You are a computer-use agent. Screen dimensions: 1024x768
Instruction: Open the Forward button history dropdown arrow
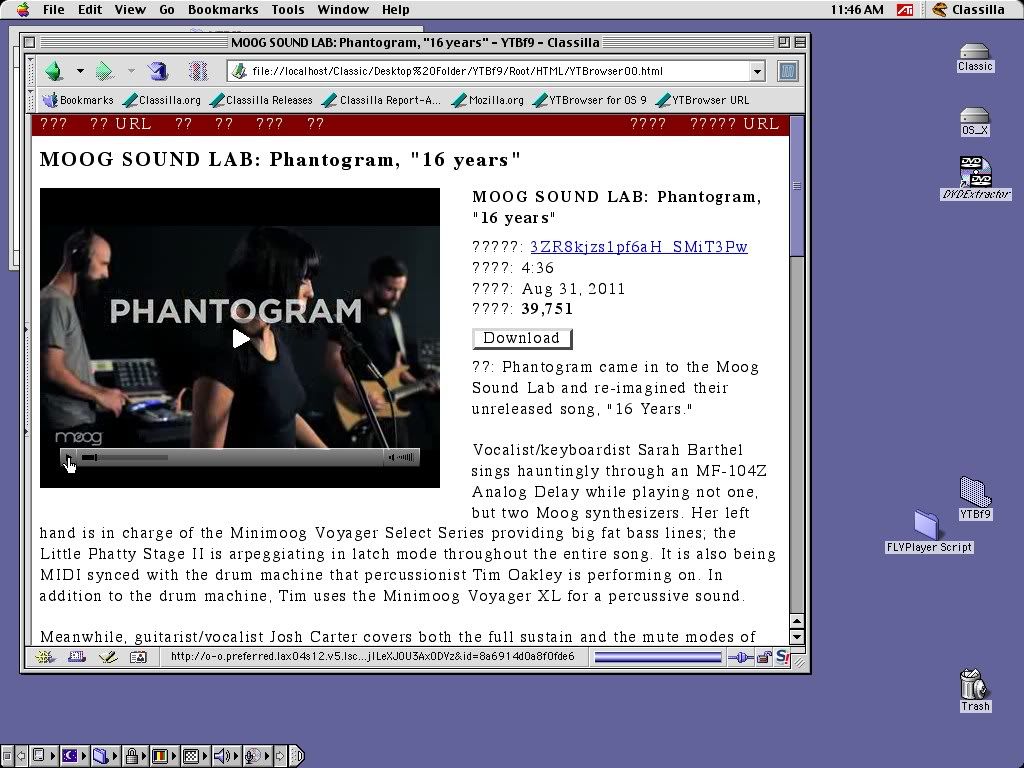point(131,71)
